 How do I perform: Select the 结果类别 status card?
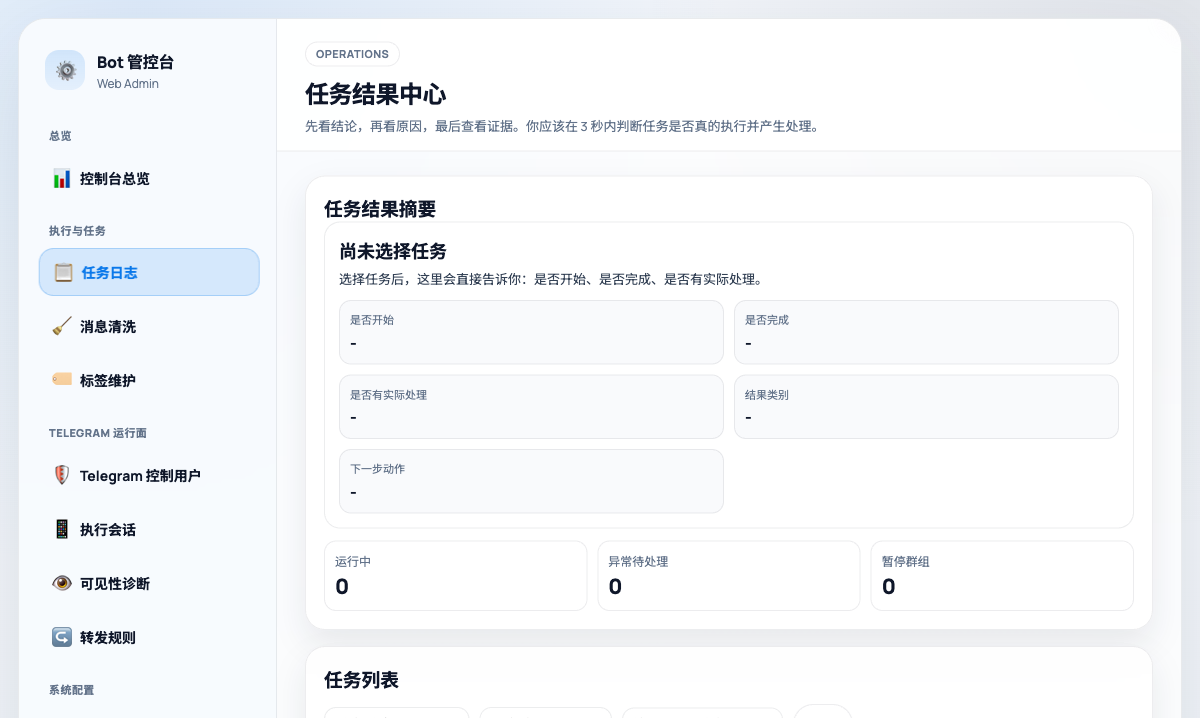[x=926, y=406]
